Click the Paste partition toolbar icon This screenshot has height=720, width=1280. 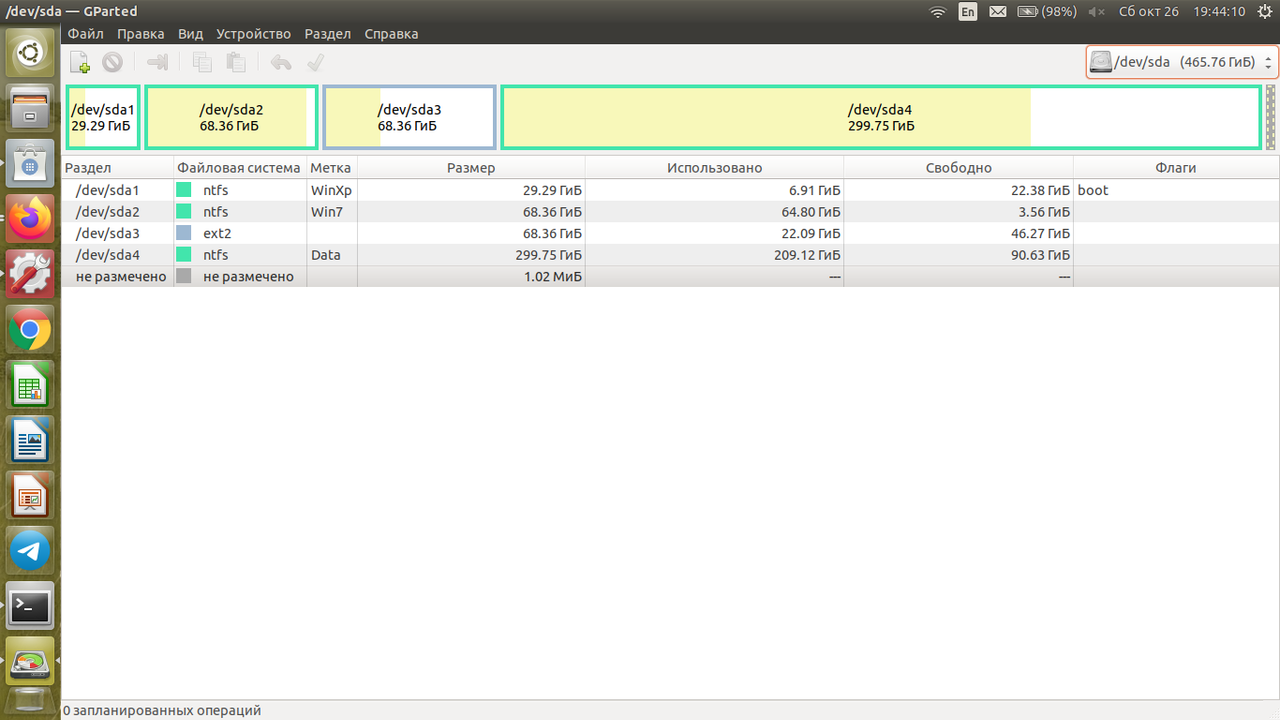(235, 62)
